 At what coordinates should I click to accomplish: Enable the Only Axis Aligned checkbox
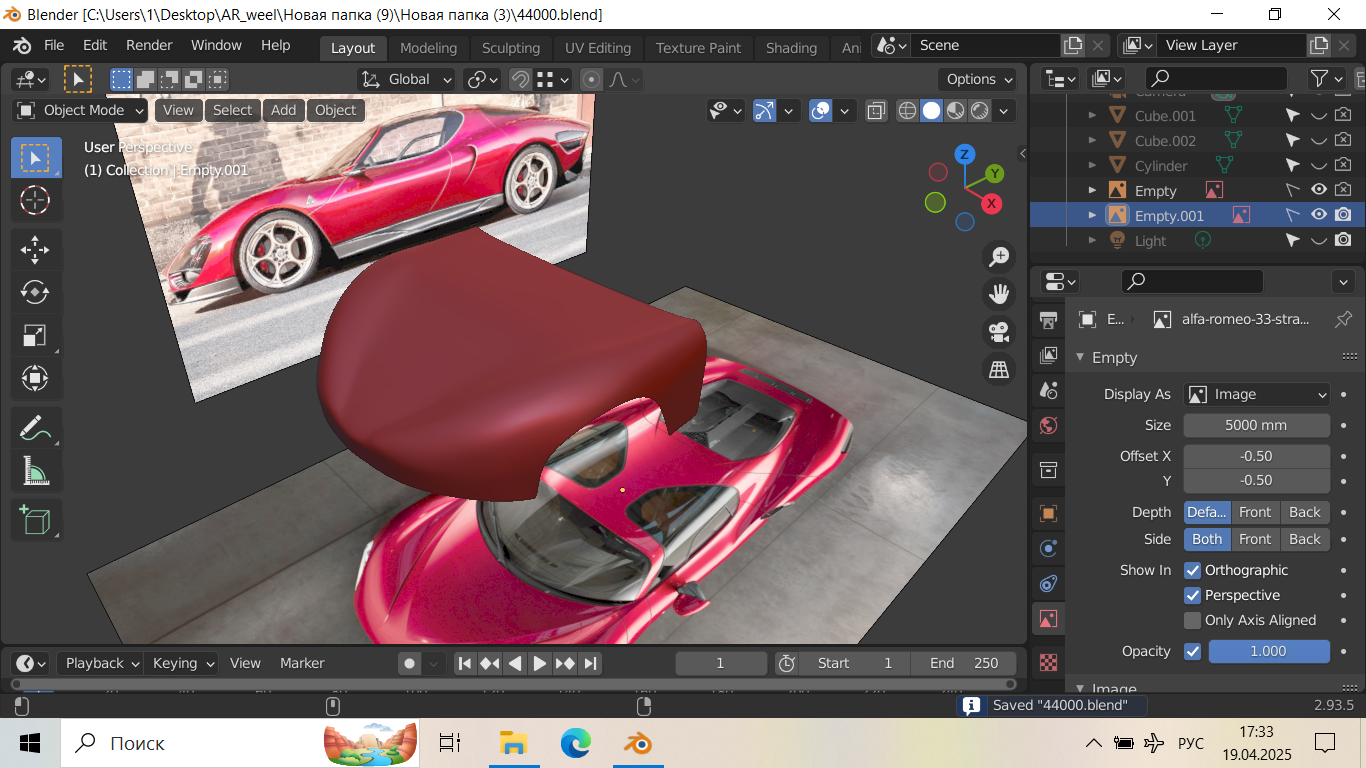click(1192, 620)
